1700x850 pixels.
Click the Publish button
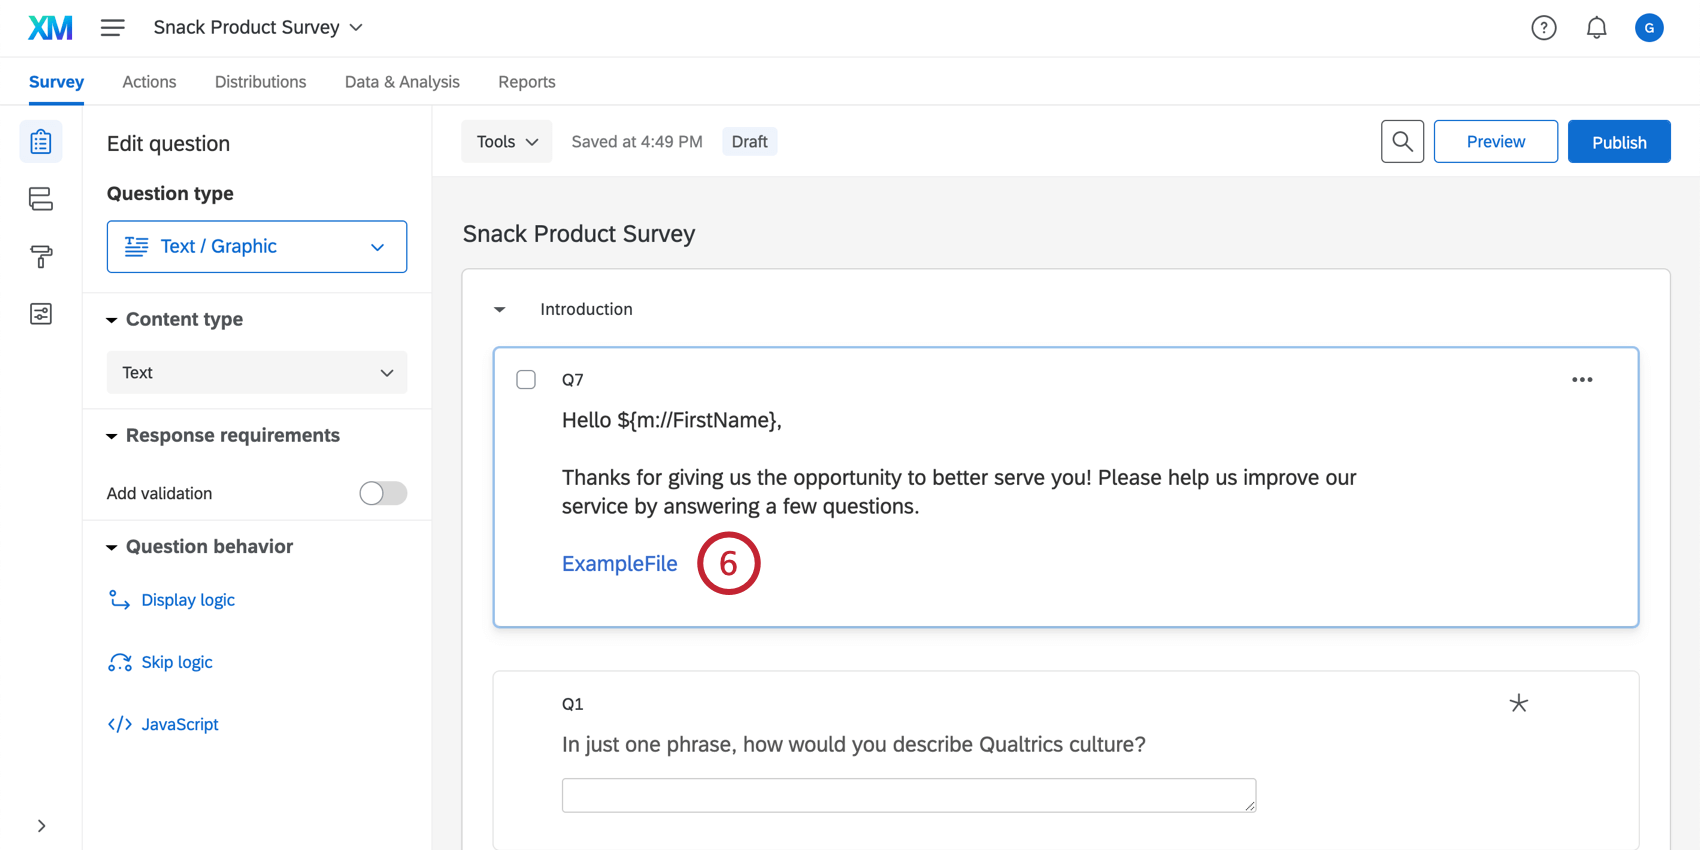[1618, 142]
